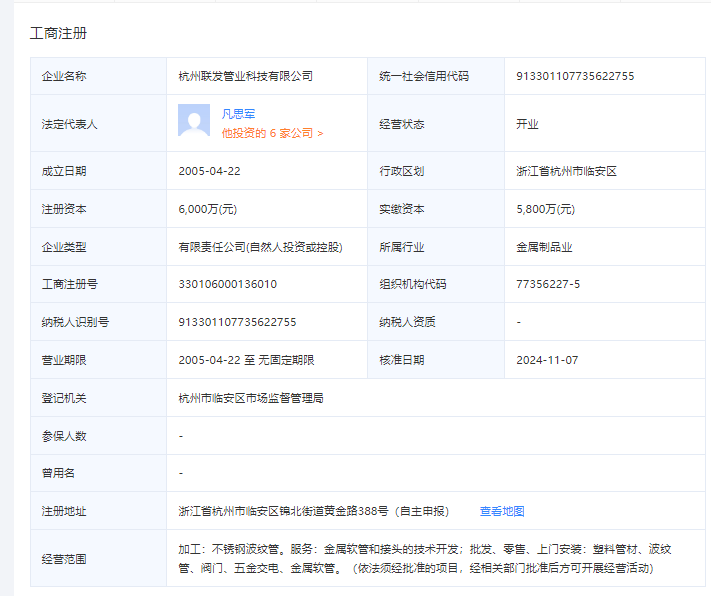Click the 行政区划 label cell
Screen dimensions: 711x596
click(x=436, y=171)
